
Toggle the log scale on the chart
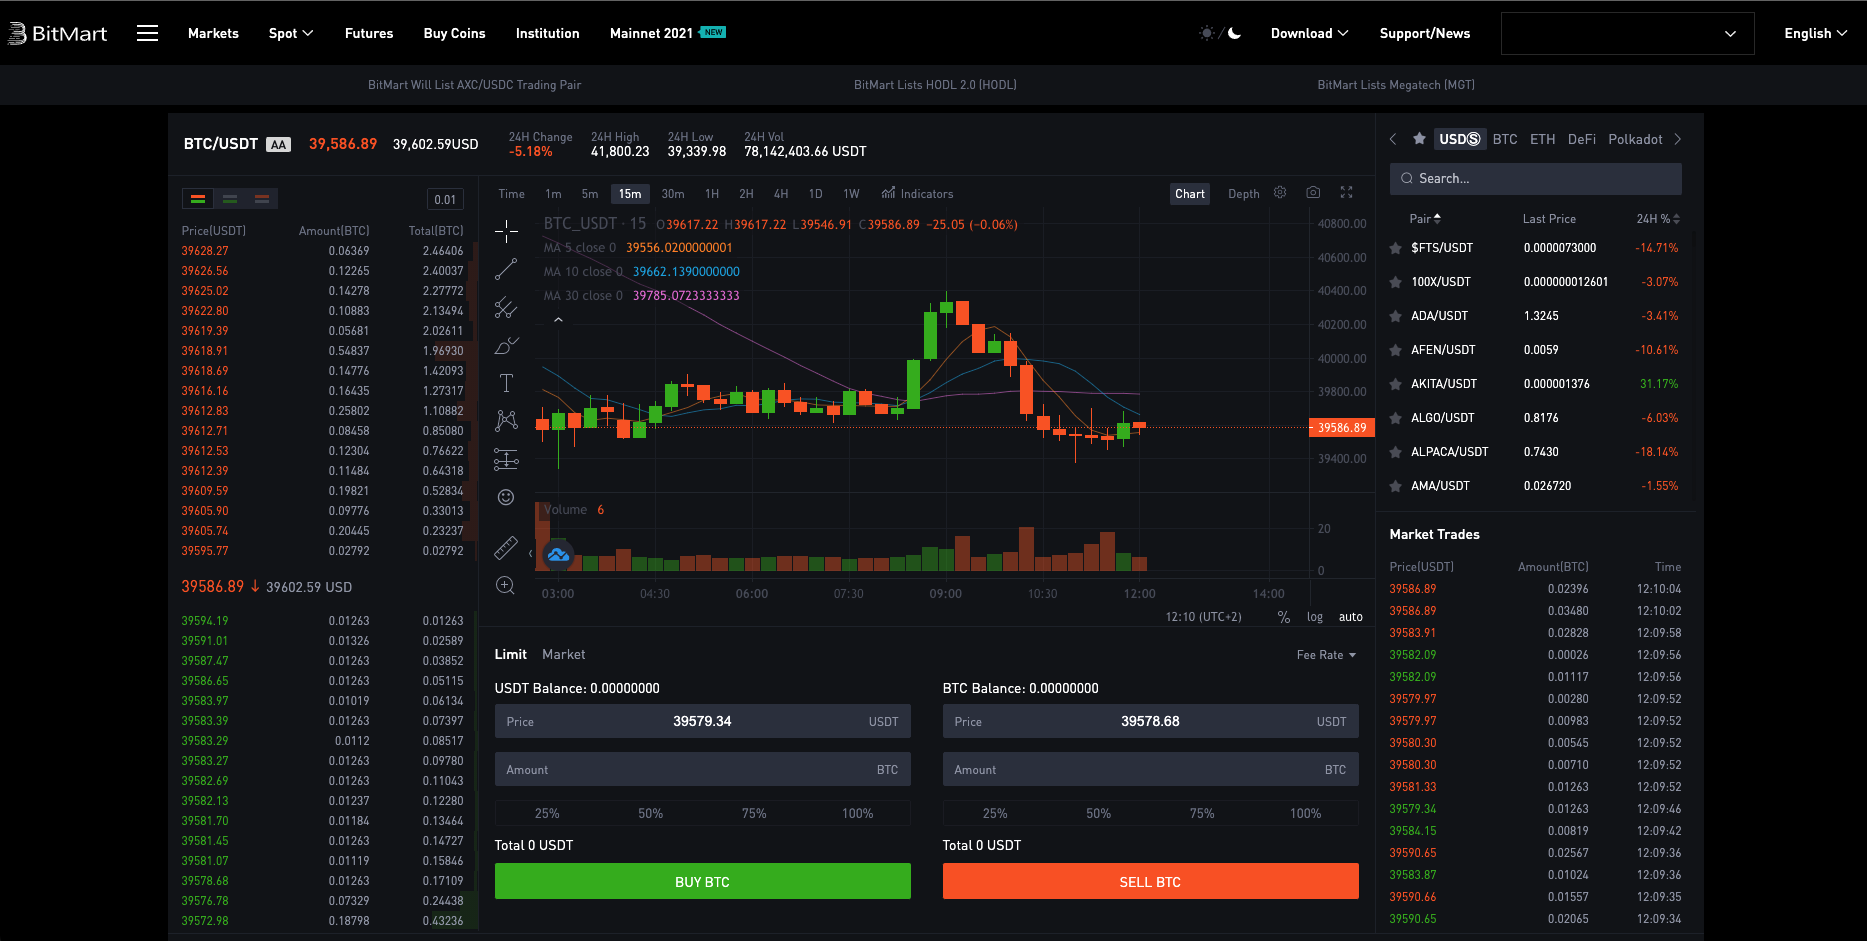coord(1315,617)
